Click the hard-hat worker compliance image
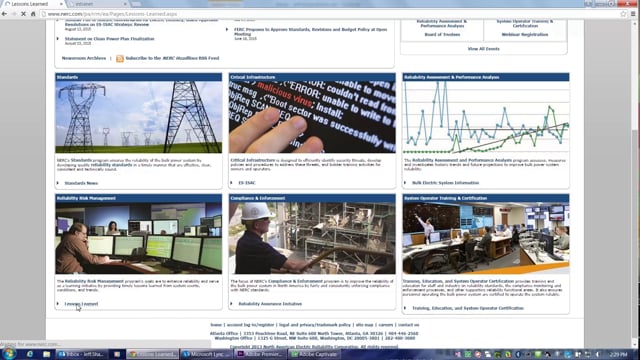Image resolution: width=640 pixels, height=360 pixels. [x=312, y=238]
